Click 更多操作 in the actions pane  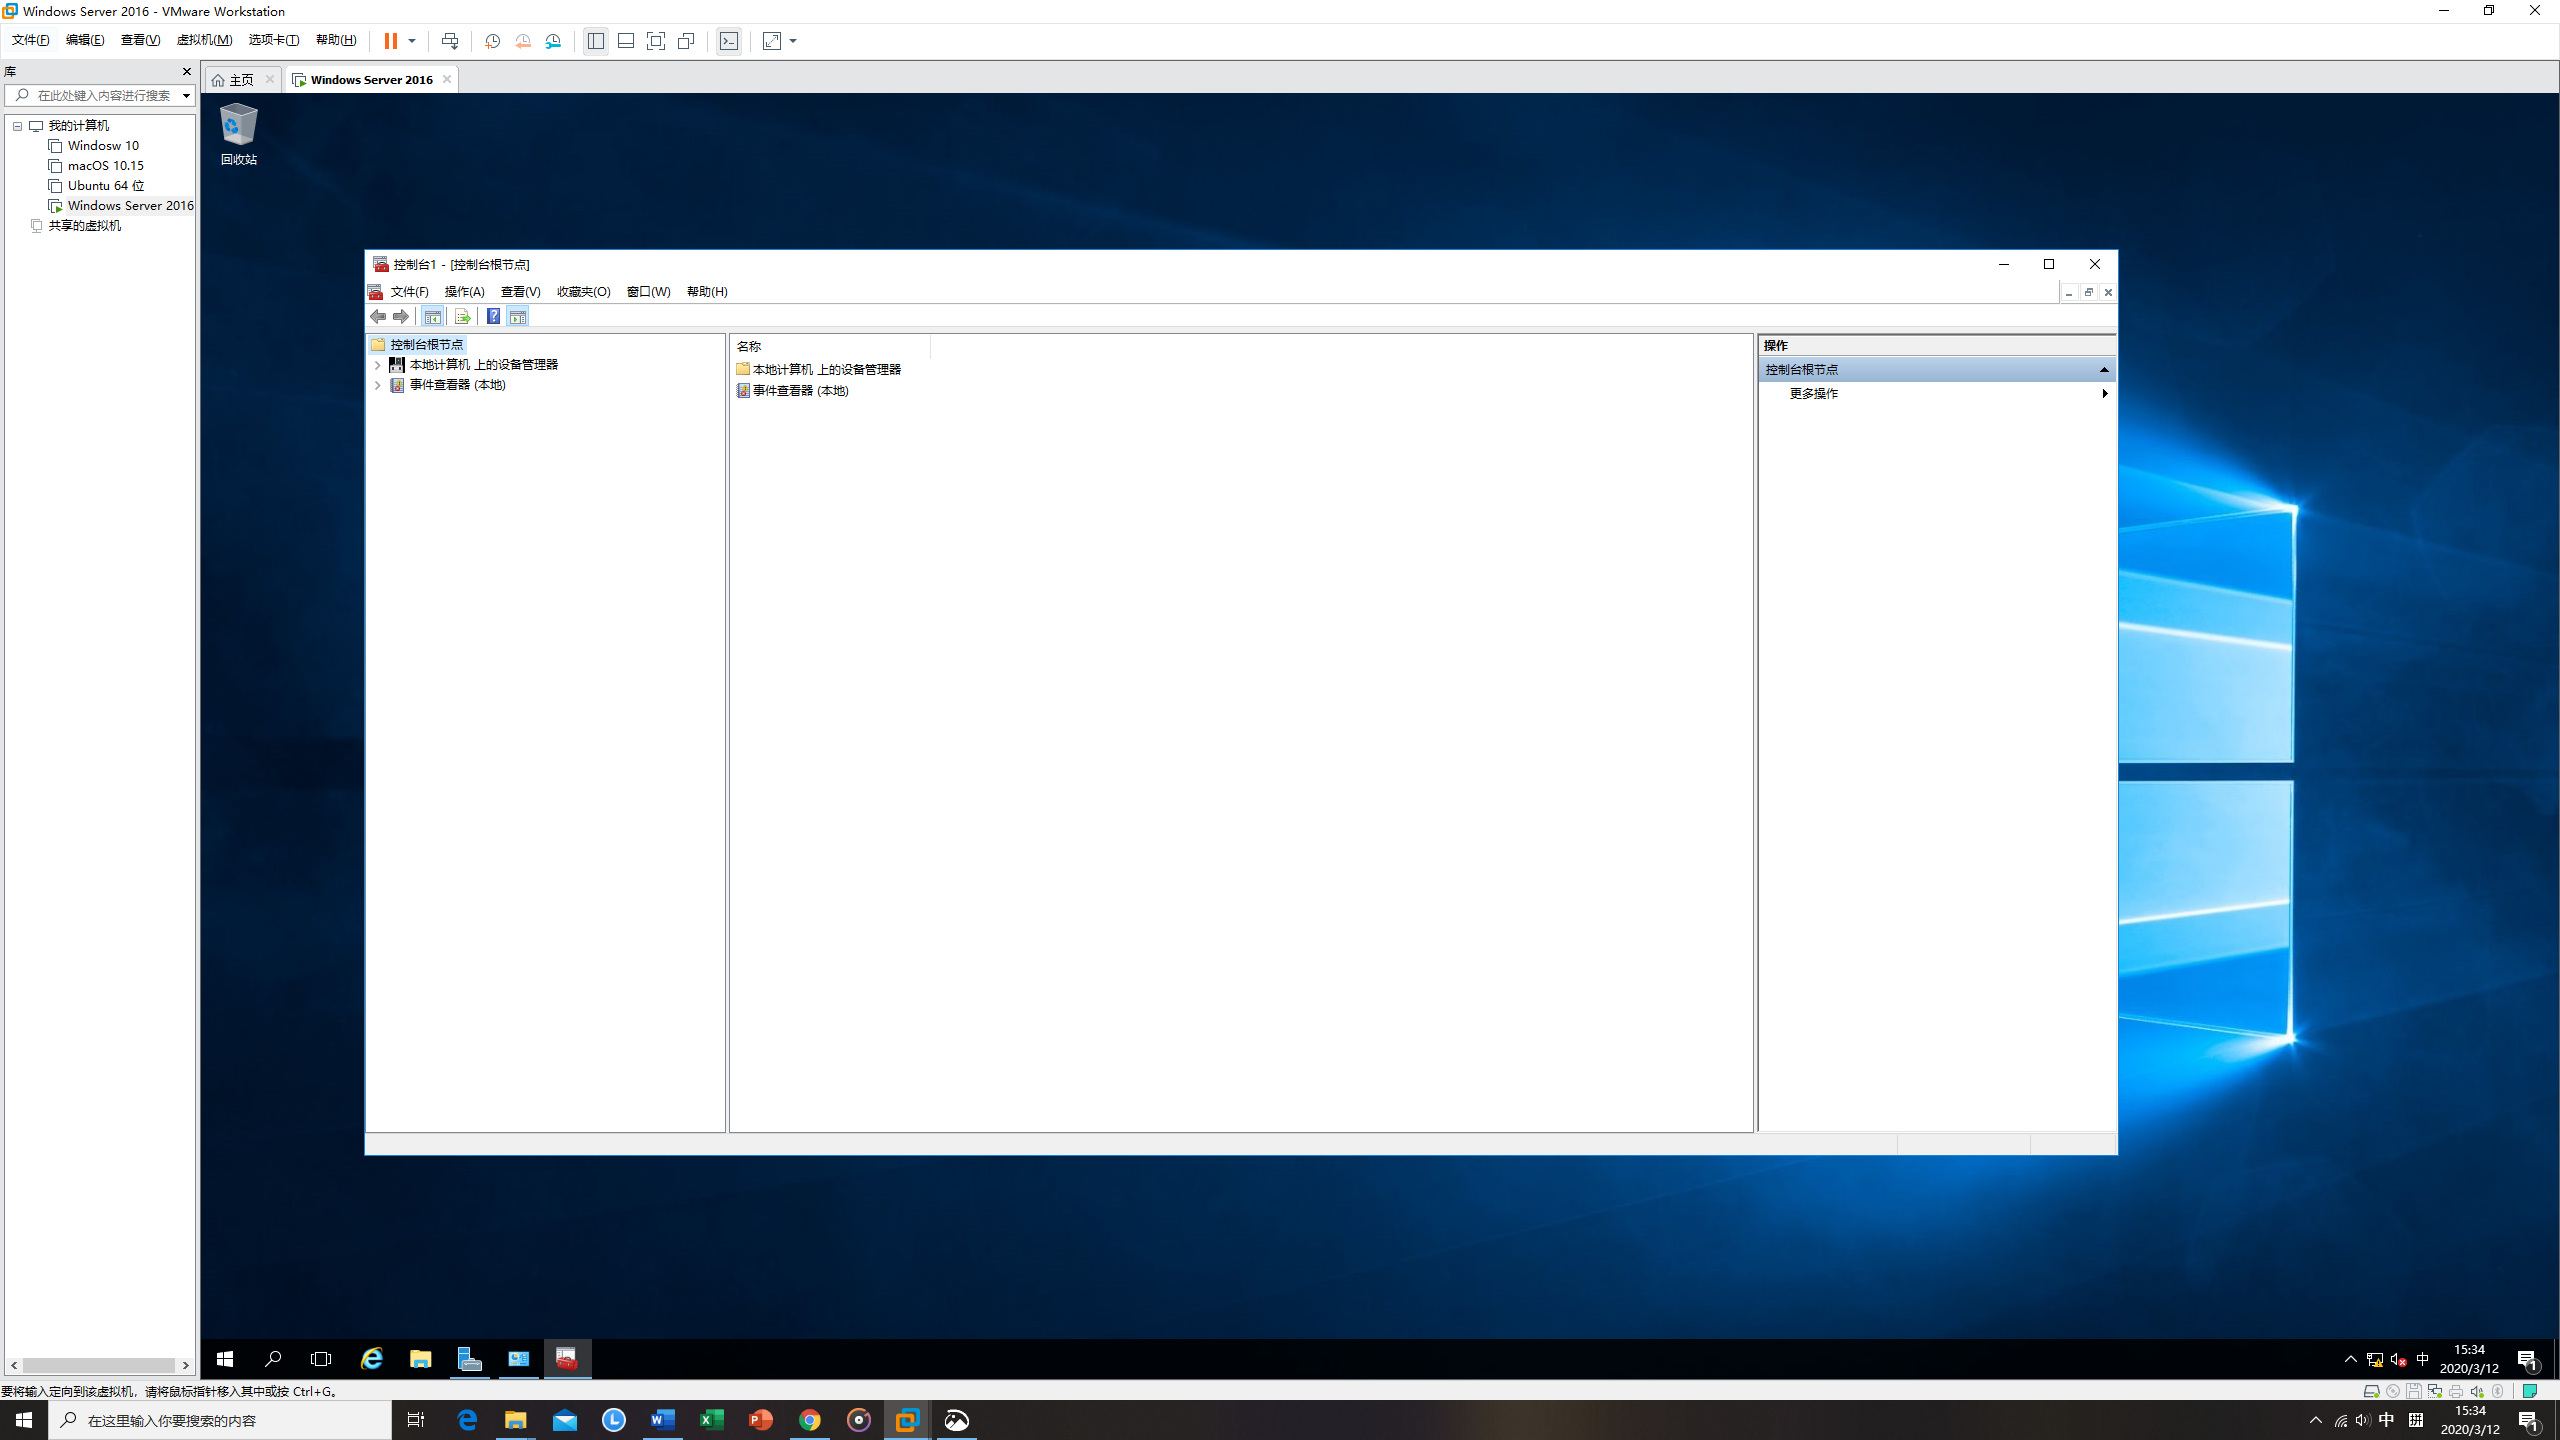(x=1812, y=393)
